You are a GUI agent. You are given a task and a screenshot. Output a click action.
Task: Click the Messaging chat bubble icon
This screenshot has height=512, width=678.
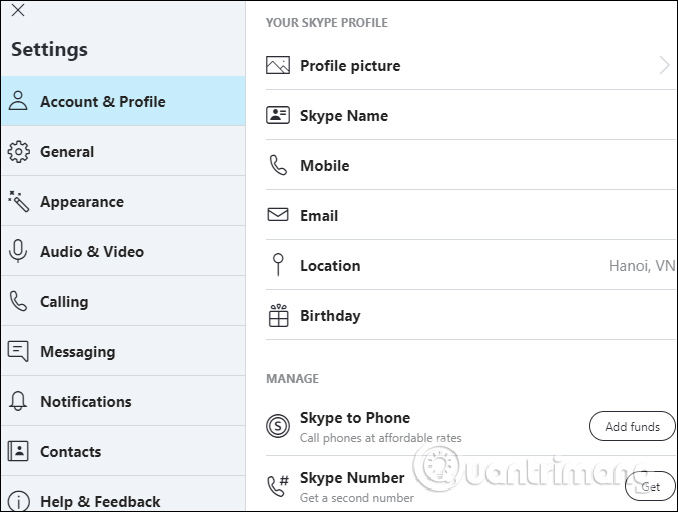(18, 352)
